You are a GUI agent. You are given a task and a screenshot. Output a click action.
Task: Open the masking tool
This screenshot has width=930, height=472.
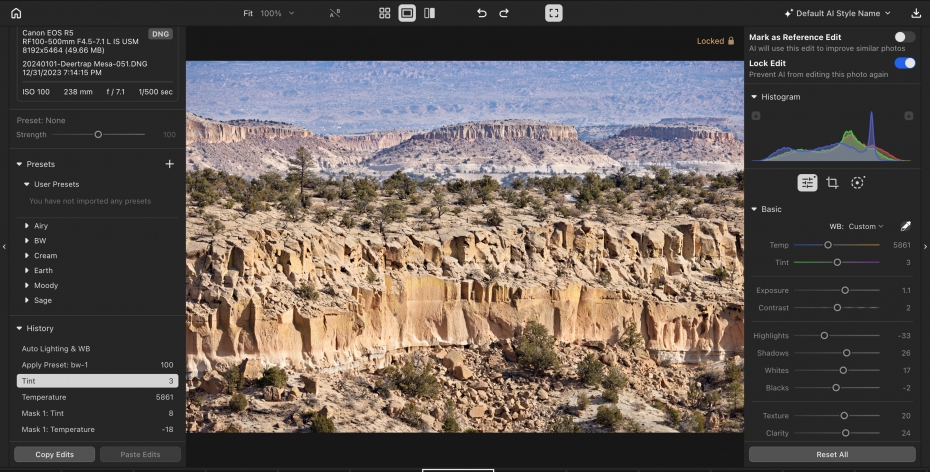857,183
